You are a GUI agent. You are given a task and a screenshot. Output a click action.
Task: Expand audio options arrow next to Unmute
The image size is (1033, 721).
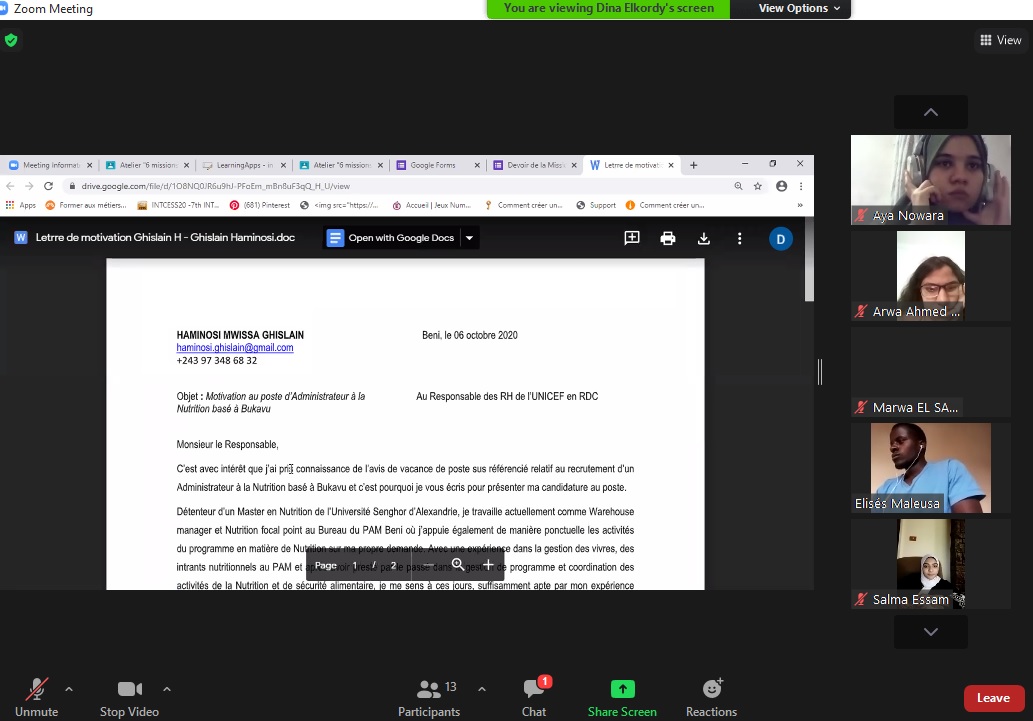[x=69, y=689]
